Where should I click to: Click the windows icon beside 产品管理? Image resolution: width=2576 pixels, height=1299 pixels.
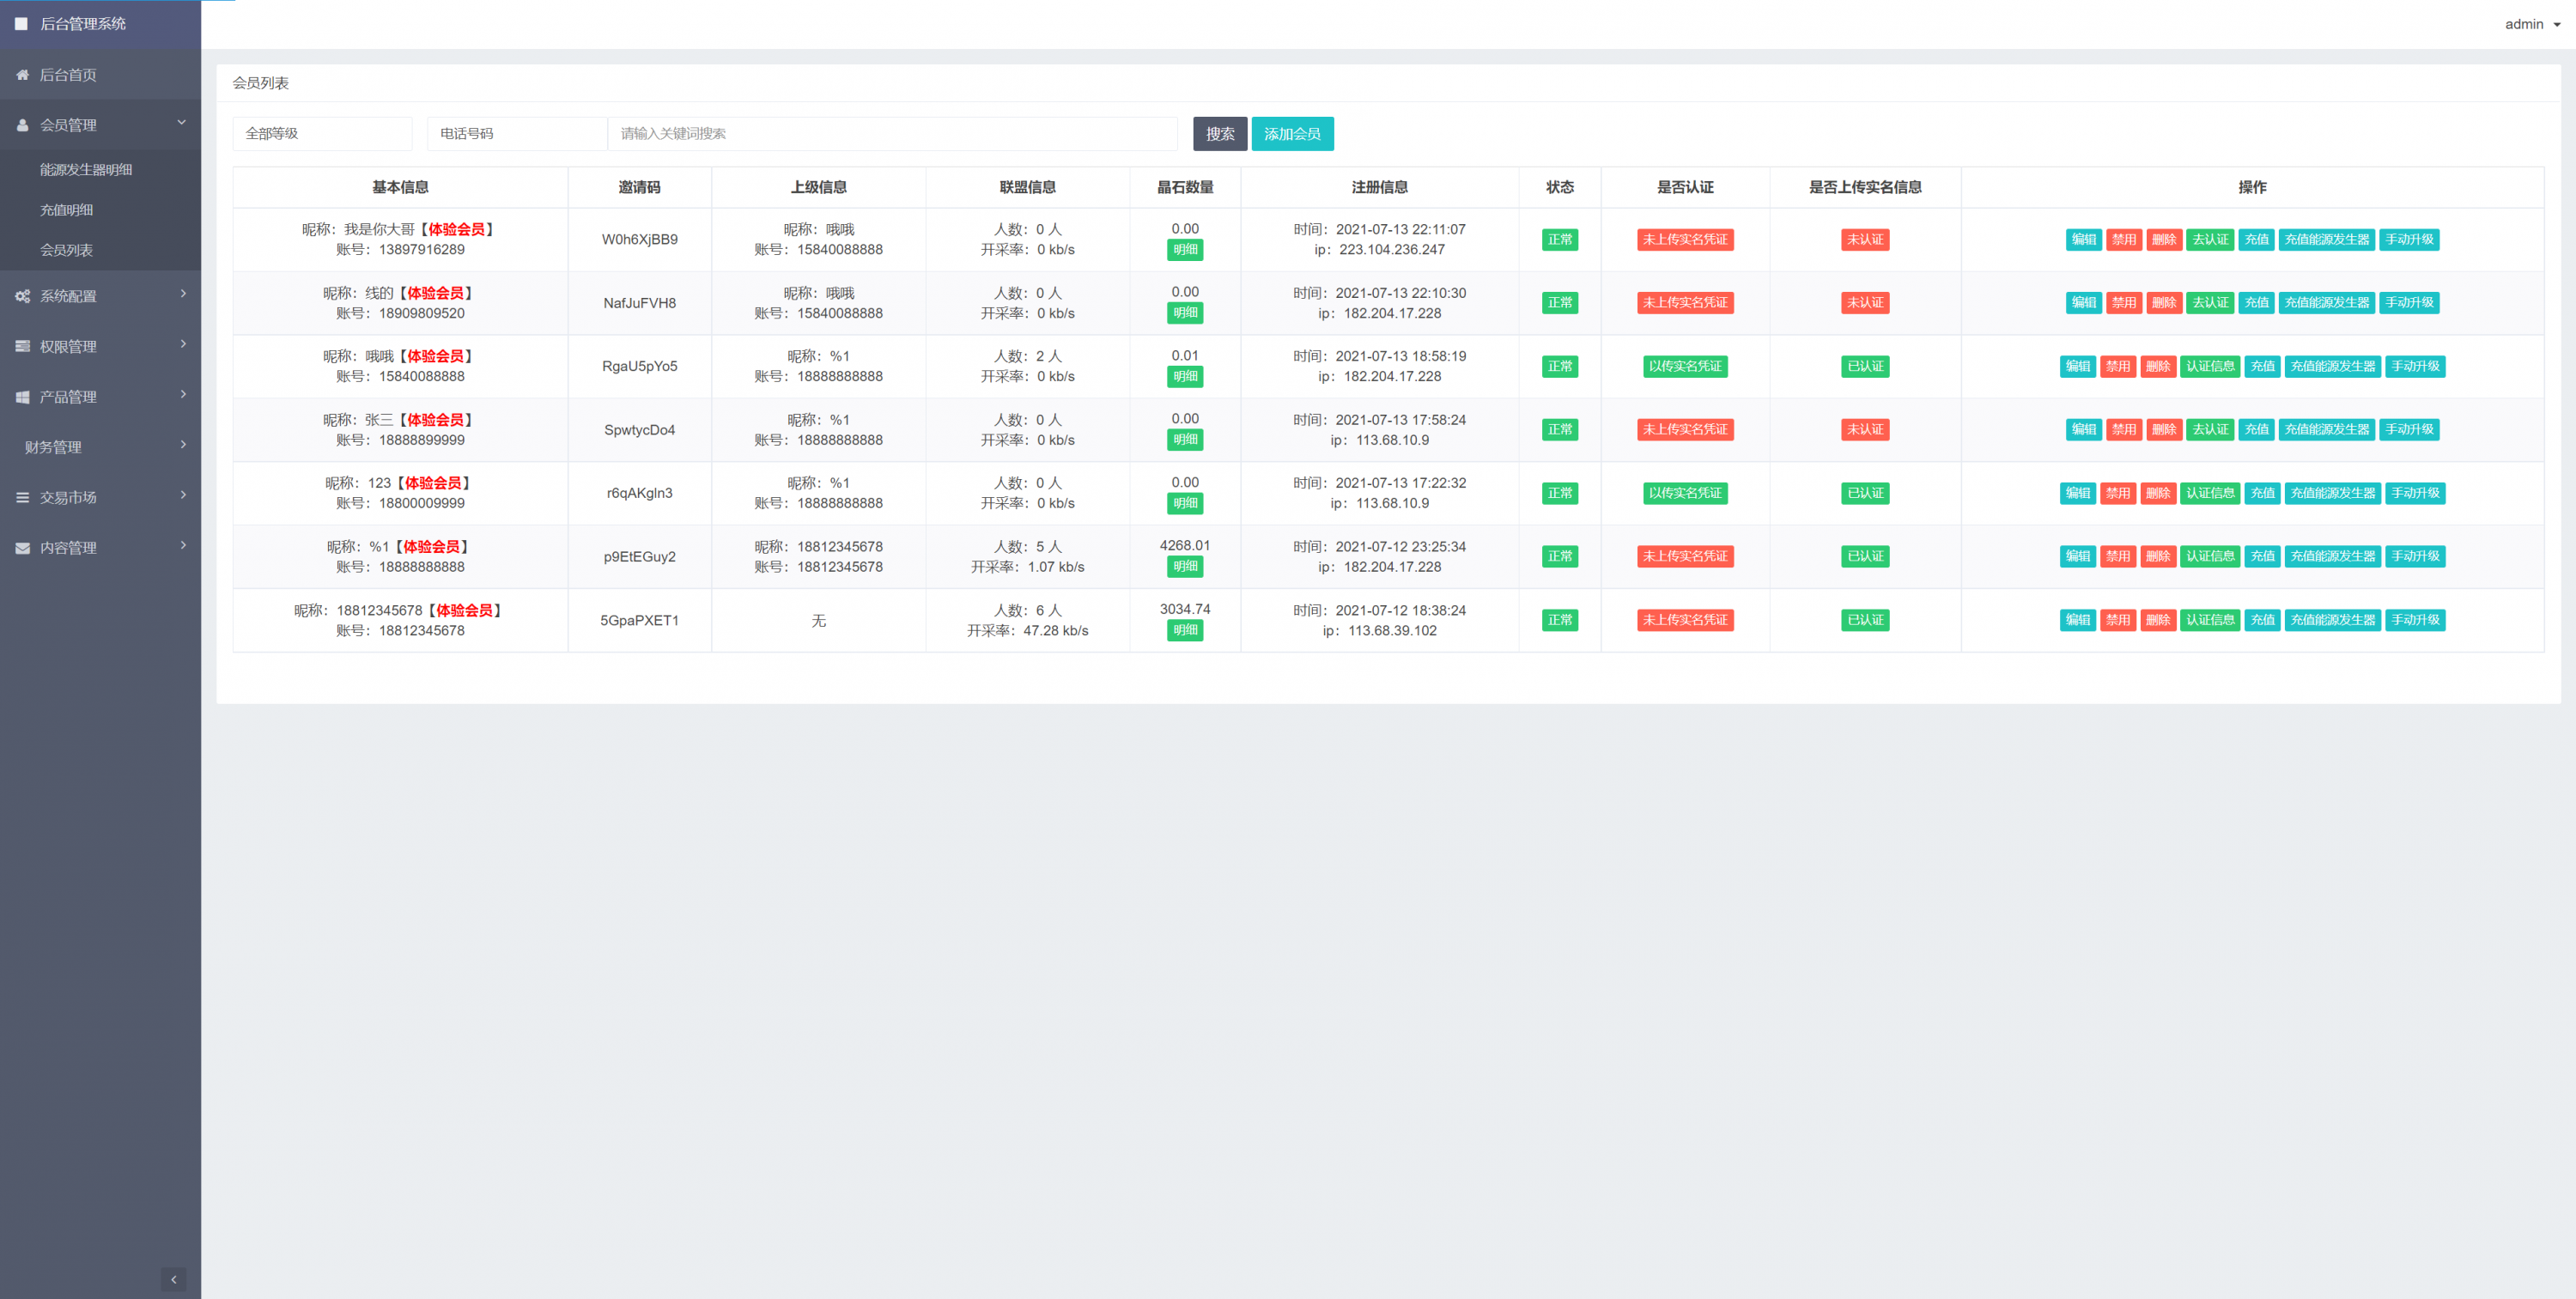[22, 397]
